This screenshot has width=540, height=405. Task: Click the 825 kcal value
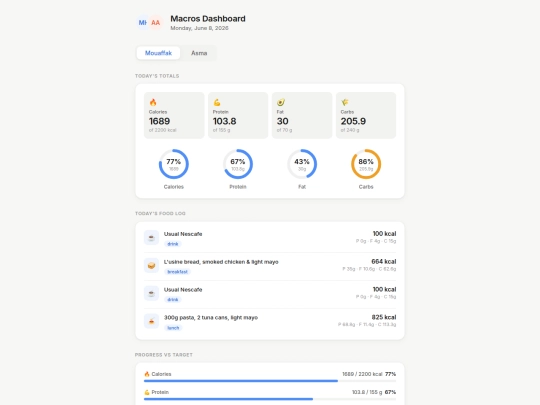pos(384,317)
